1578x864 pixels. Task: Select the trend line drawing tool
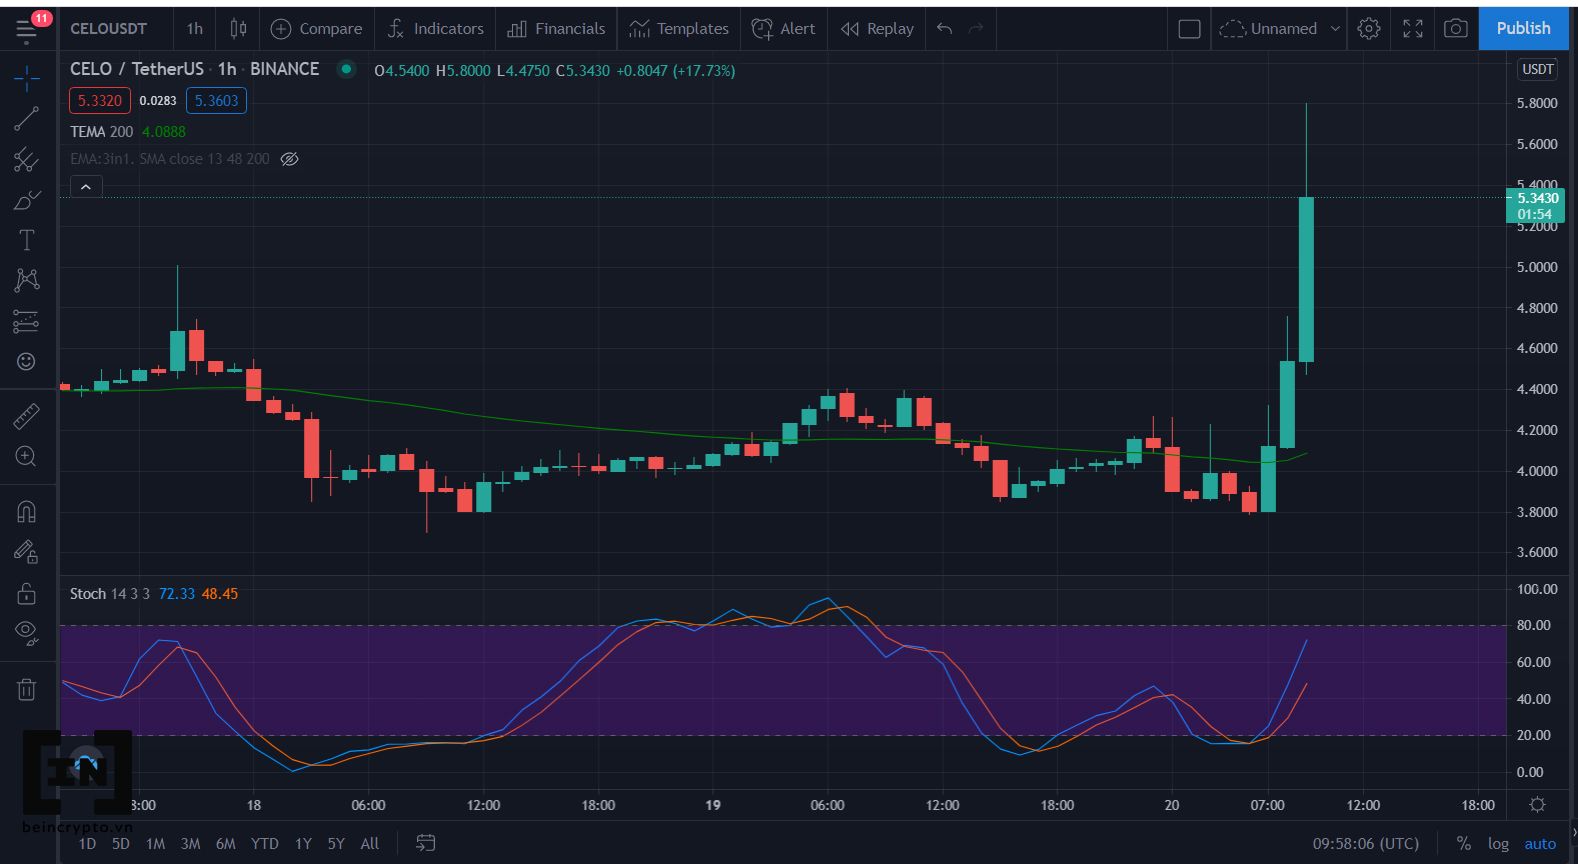point(26,119)
